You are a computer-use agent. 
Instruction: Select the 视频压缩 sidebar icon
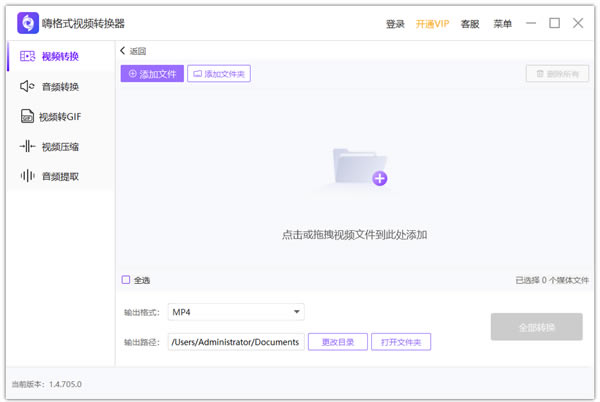tap(27, 146)
